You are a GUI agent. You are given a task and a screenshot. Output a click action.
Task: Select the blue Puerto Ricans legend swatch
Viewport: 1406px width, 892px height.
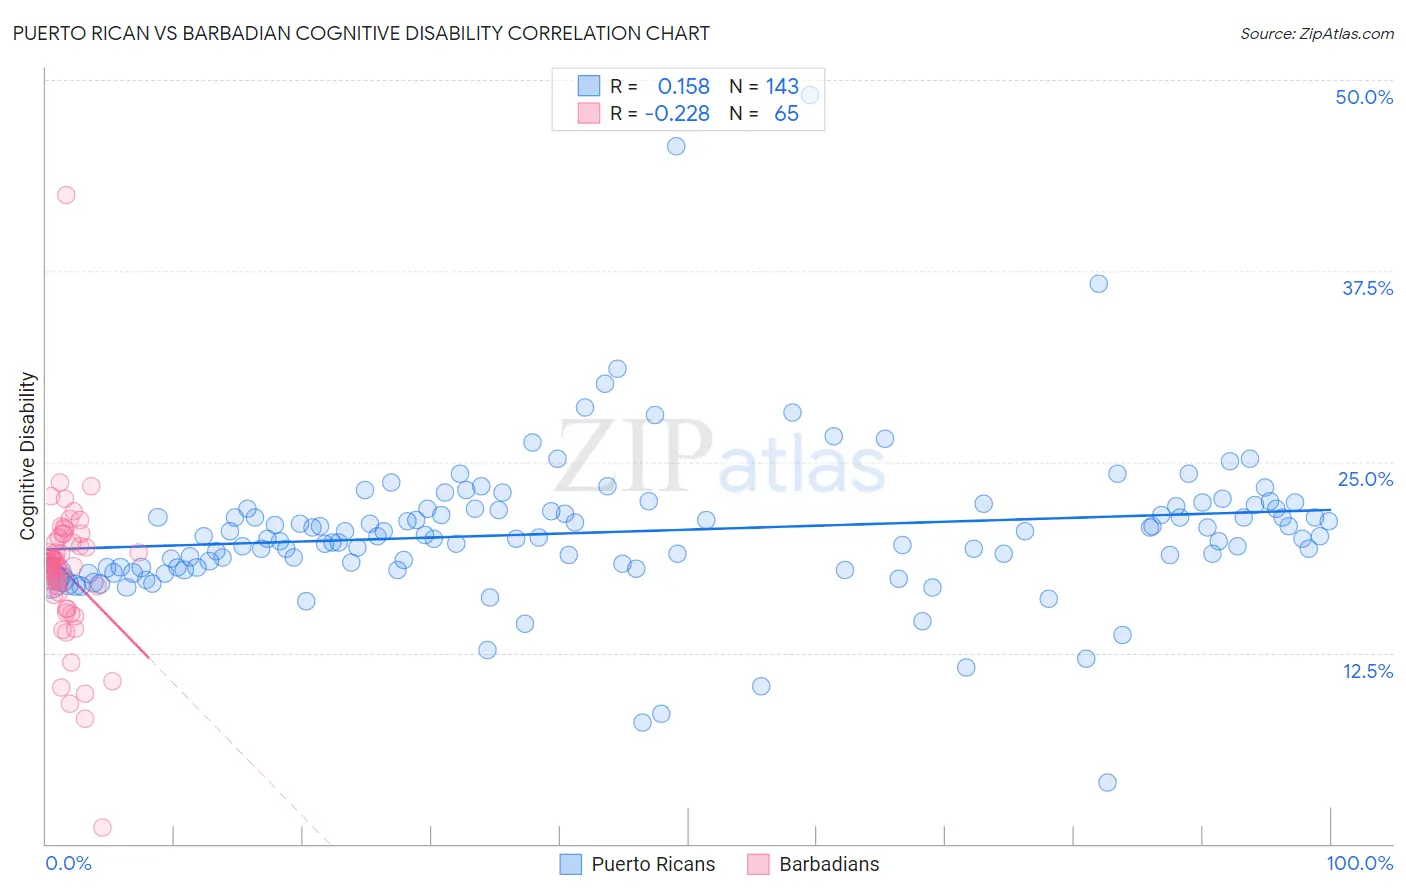[570, 864]
